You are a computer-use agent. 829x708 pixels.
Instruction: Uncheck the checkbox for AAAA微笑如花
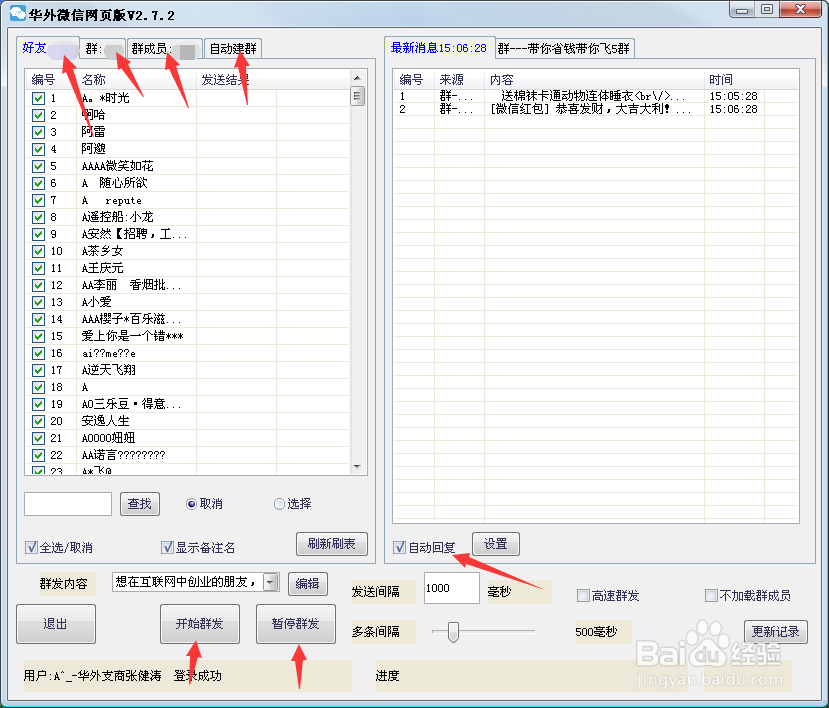(x=38, y=166)
